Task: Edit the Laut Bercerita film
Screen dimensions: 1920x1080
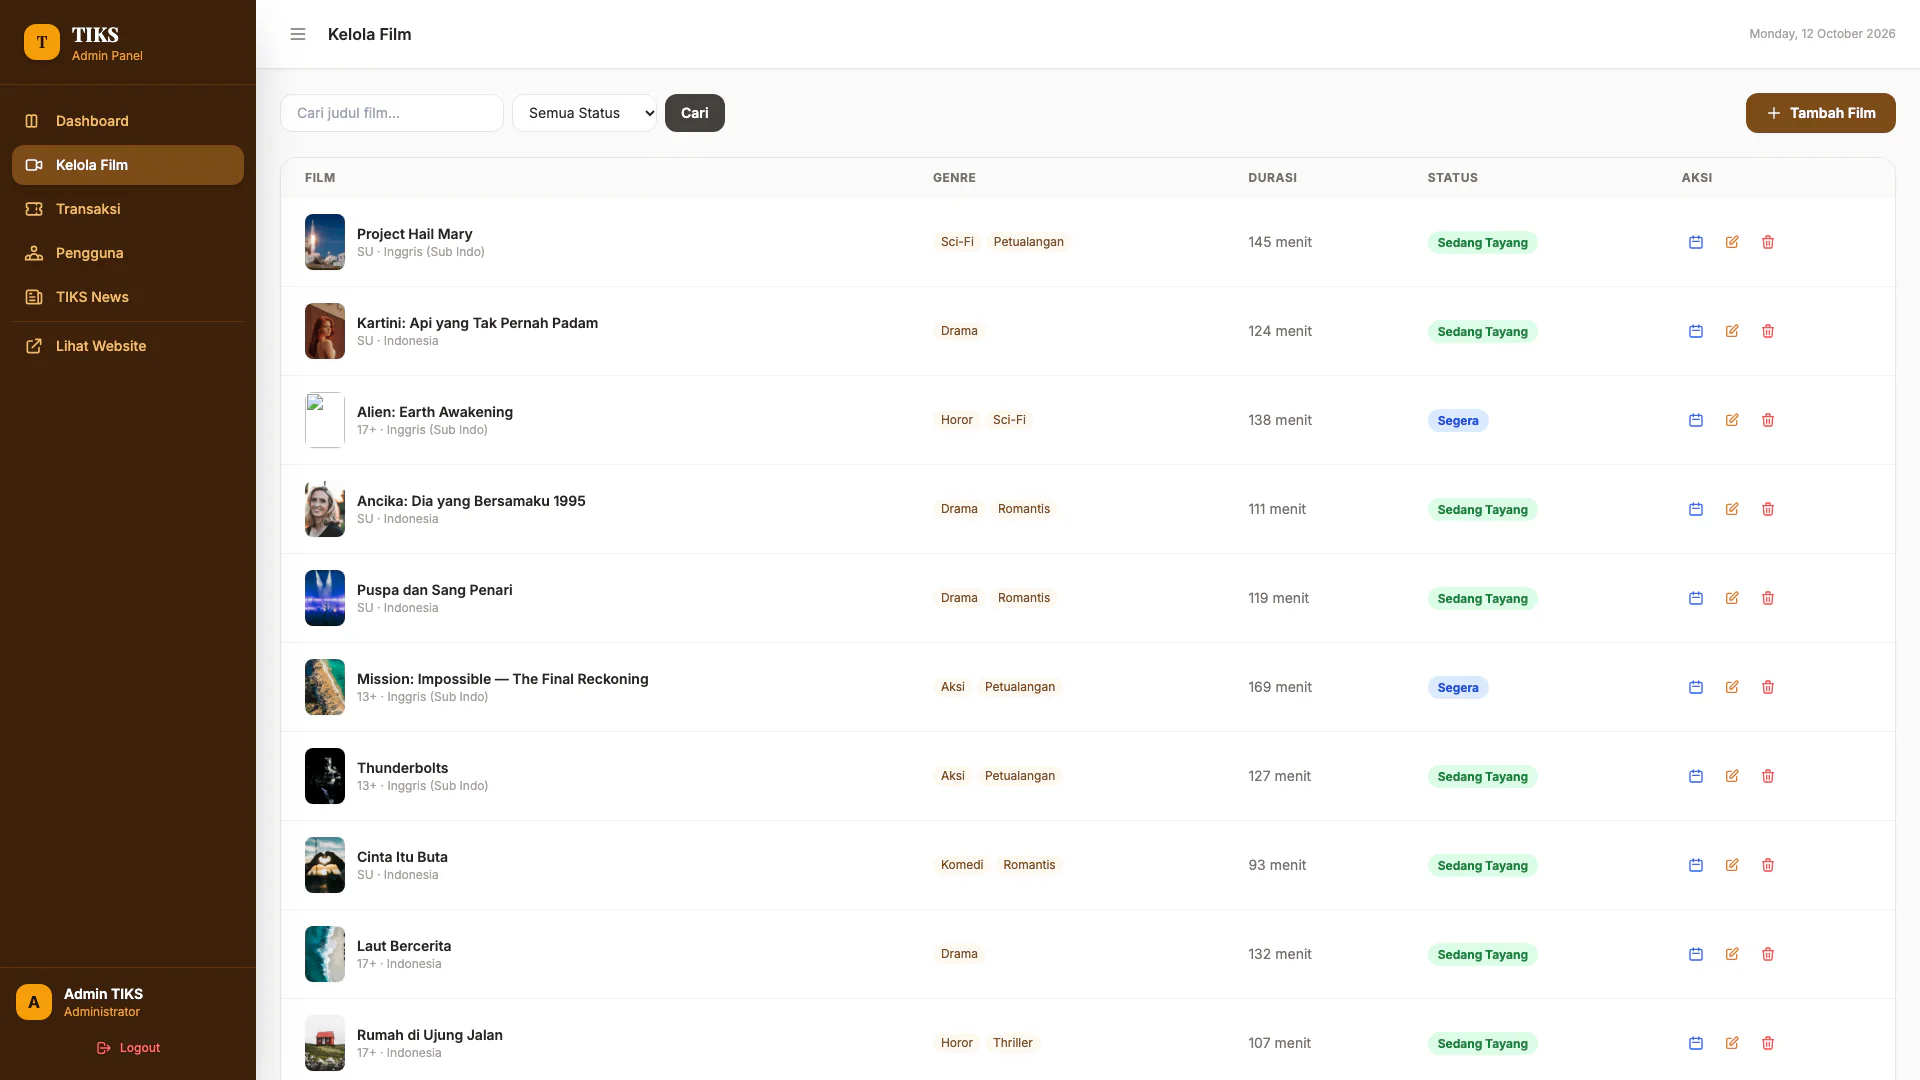Action: (1732, 954)
